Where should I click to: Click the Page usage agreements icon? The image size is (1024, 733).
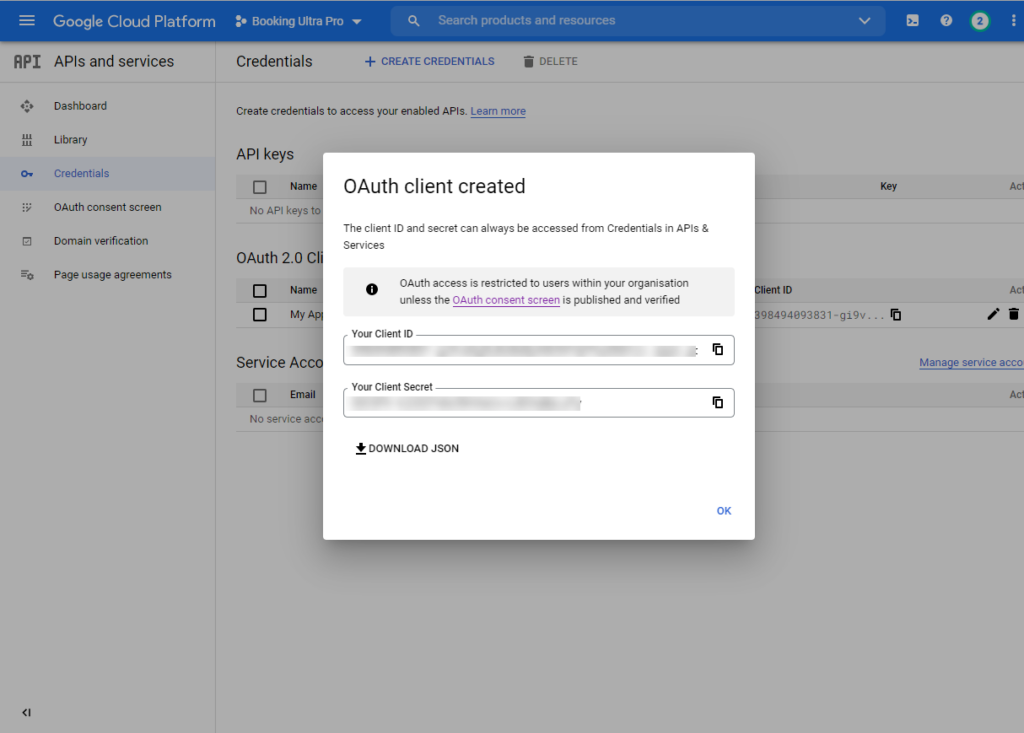(x=27, y=275)
